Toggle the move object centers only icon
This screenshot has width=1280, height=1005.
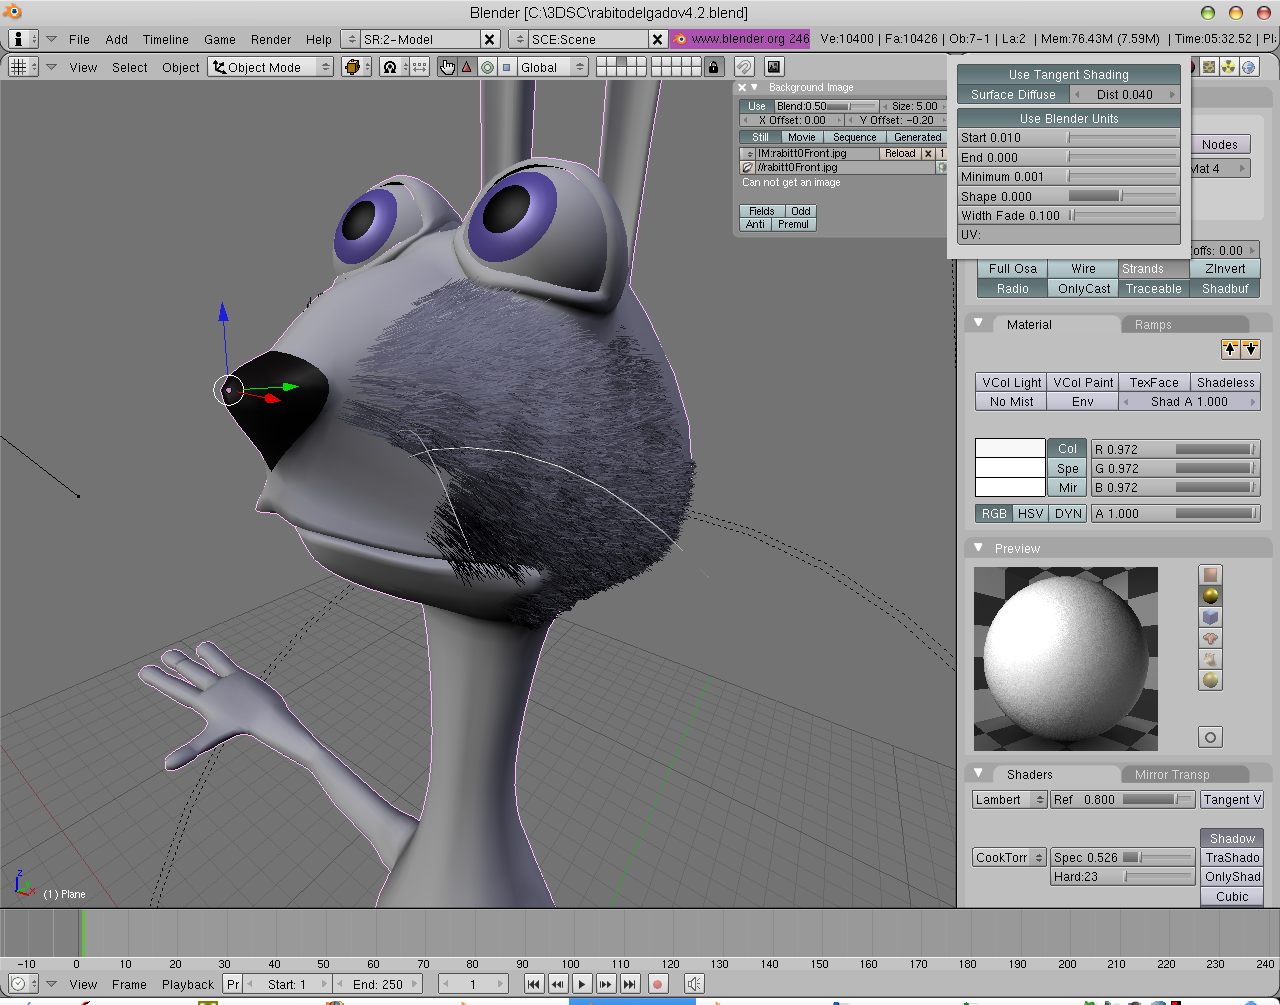tap(420, 67)
